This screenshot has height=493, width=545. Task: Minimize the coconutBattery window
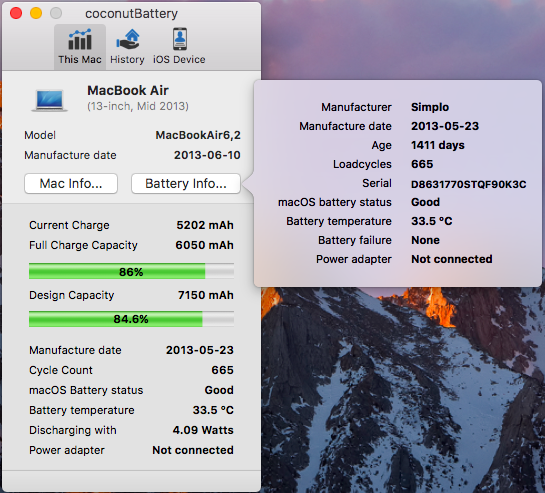pos(36,13)
